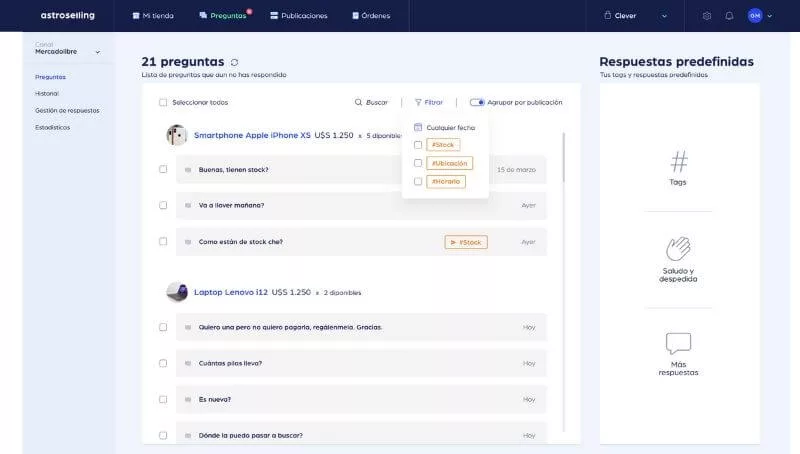Screen dimensions: 800x454
Task: Click the Buscar search icon
Action: coord(360,102)
